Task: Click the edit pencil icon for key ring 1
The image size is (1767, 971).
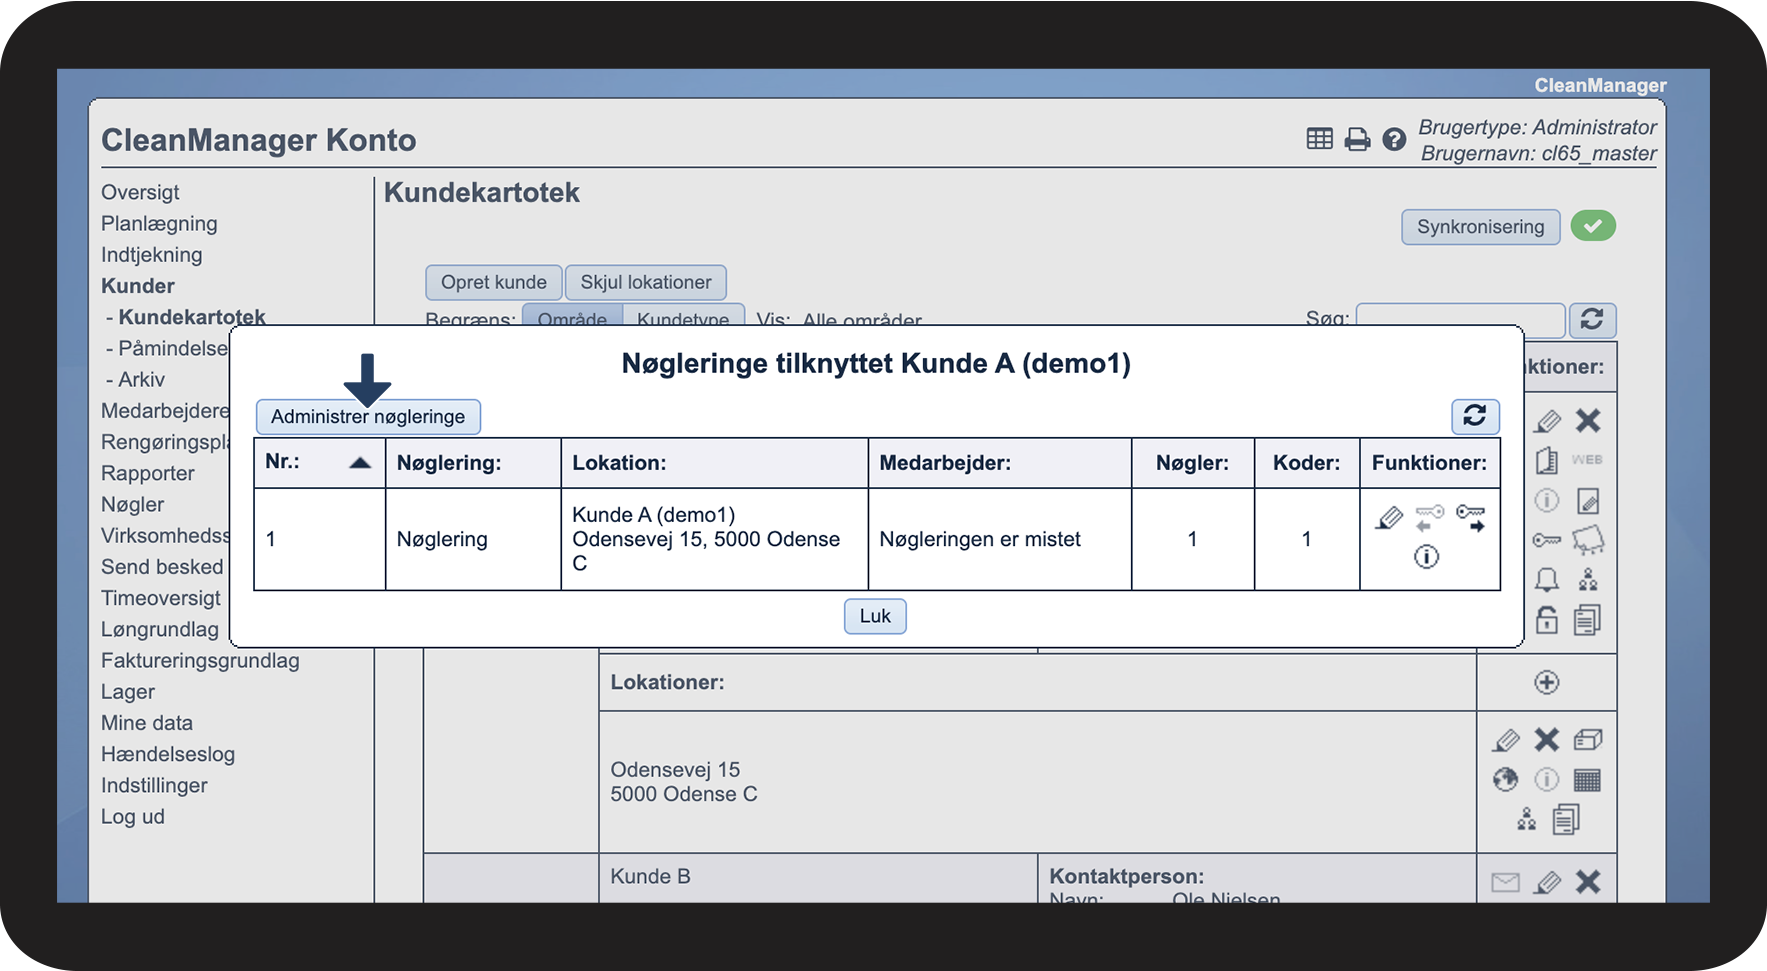Action: [1388, 518]
